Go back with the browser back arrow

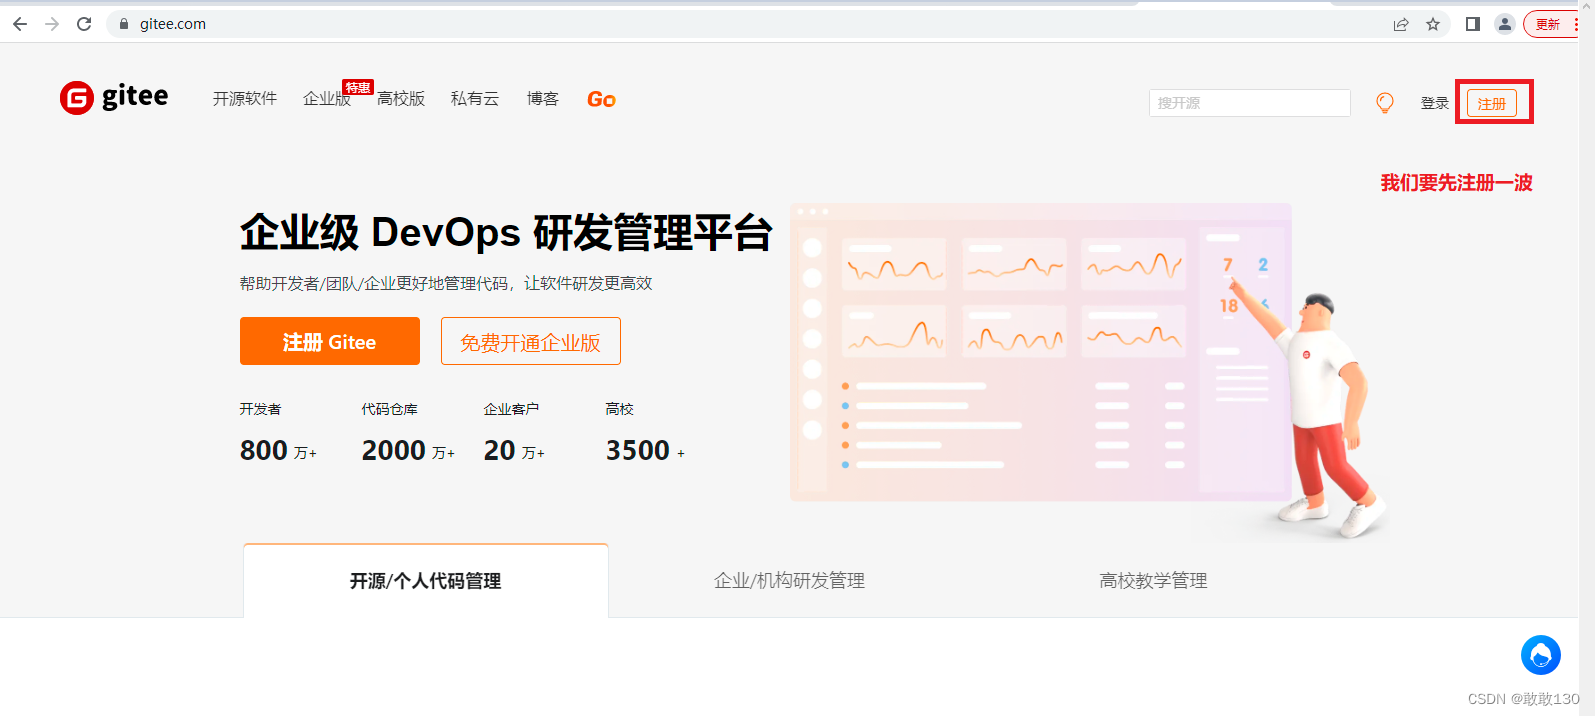coord(20,24)
